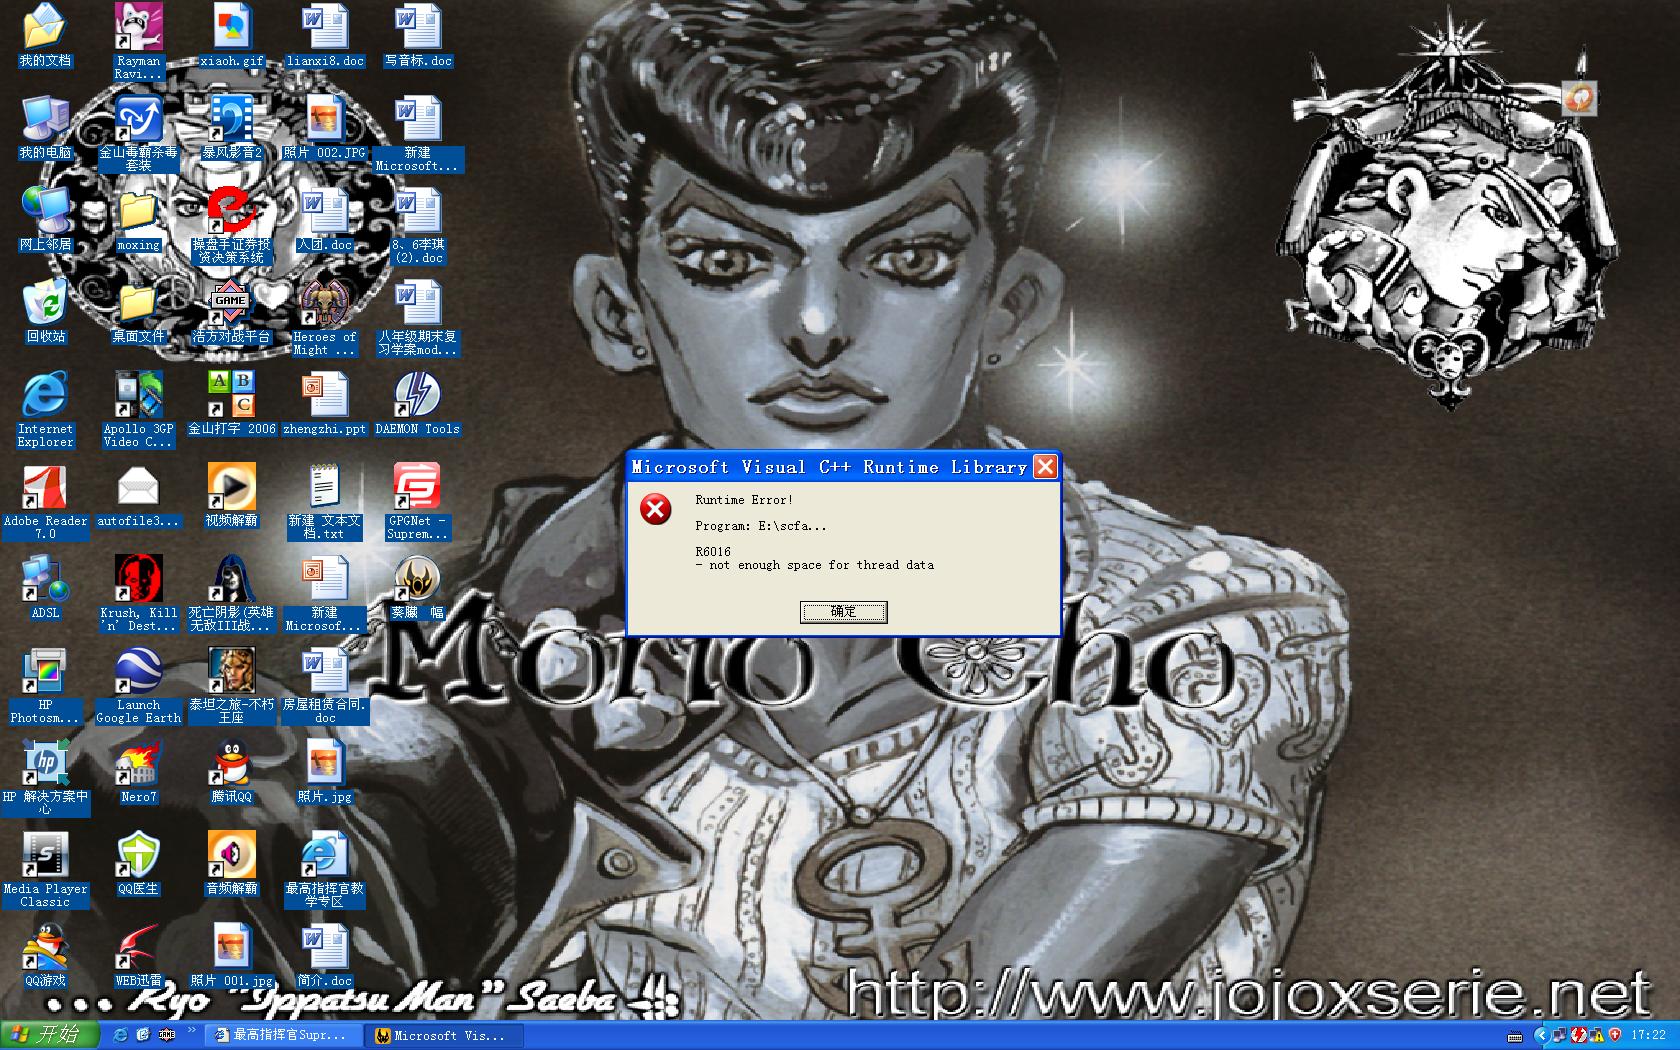Select the 8.6李琪(2).doc file

(x=418, y=226)
